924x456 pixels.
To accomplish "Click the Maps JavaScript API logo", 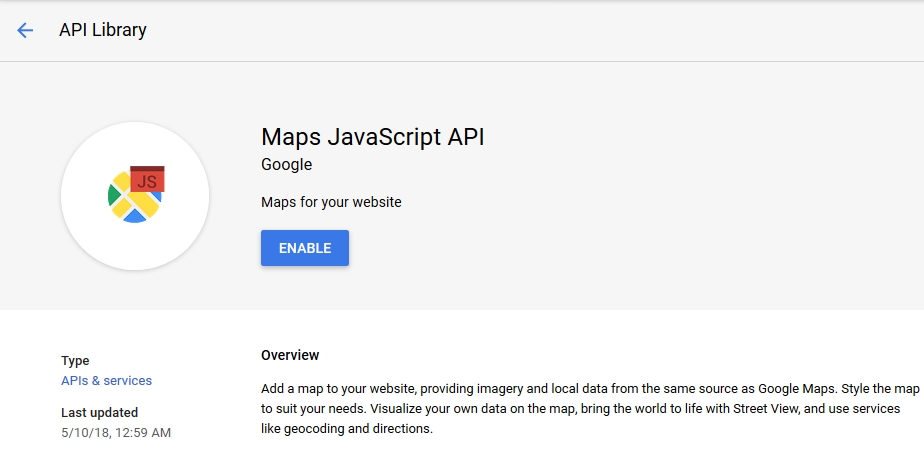I will tap(135, 195).
